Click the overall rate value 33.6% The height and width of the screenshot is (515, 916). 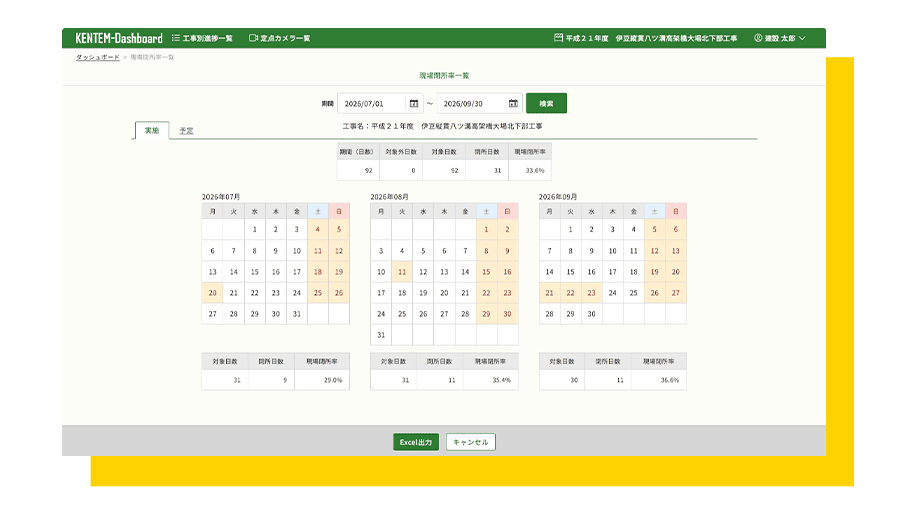pyautogui.click(x=535, y=170)
